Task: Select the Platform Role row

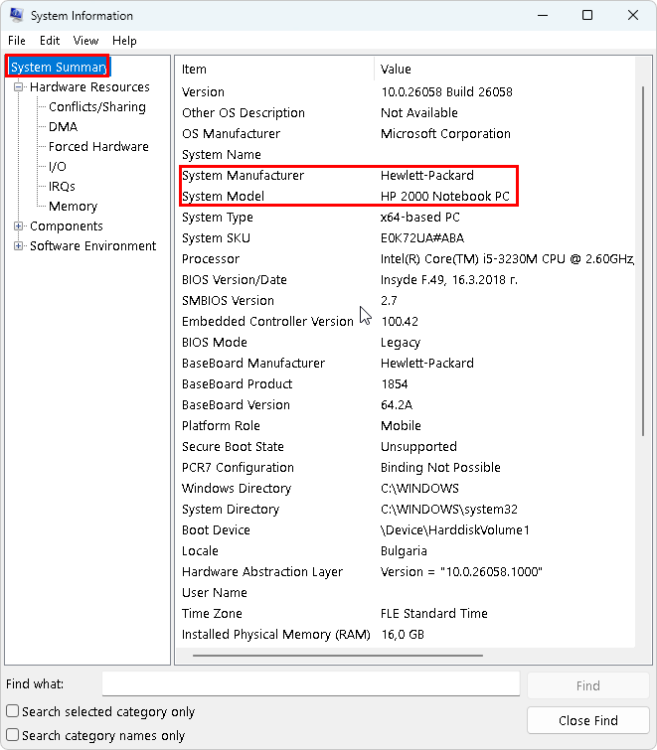Action: point(405,426)
